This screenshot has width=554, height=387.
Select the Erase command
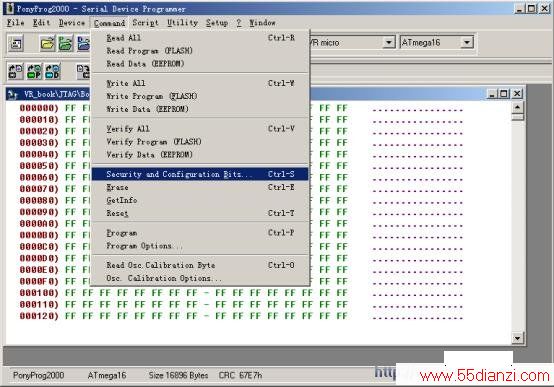pos(200,187)
